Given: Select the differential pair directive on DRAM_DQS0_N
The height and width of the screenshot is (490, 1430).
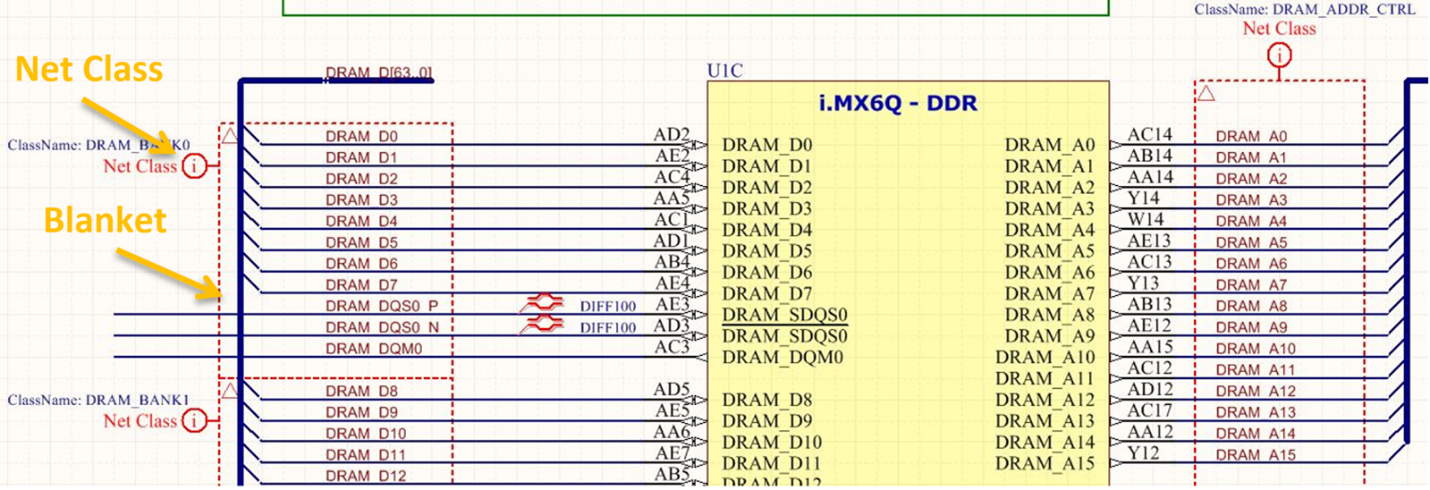Looking at the screenshot, I should coord(542,326).
